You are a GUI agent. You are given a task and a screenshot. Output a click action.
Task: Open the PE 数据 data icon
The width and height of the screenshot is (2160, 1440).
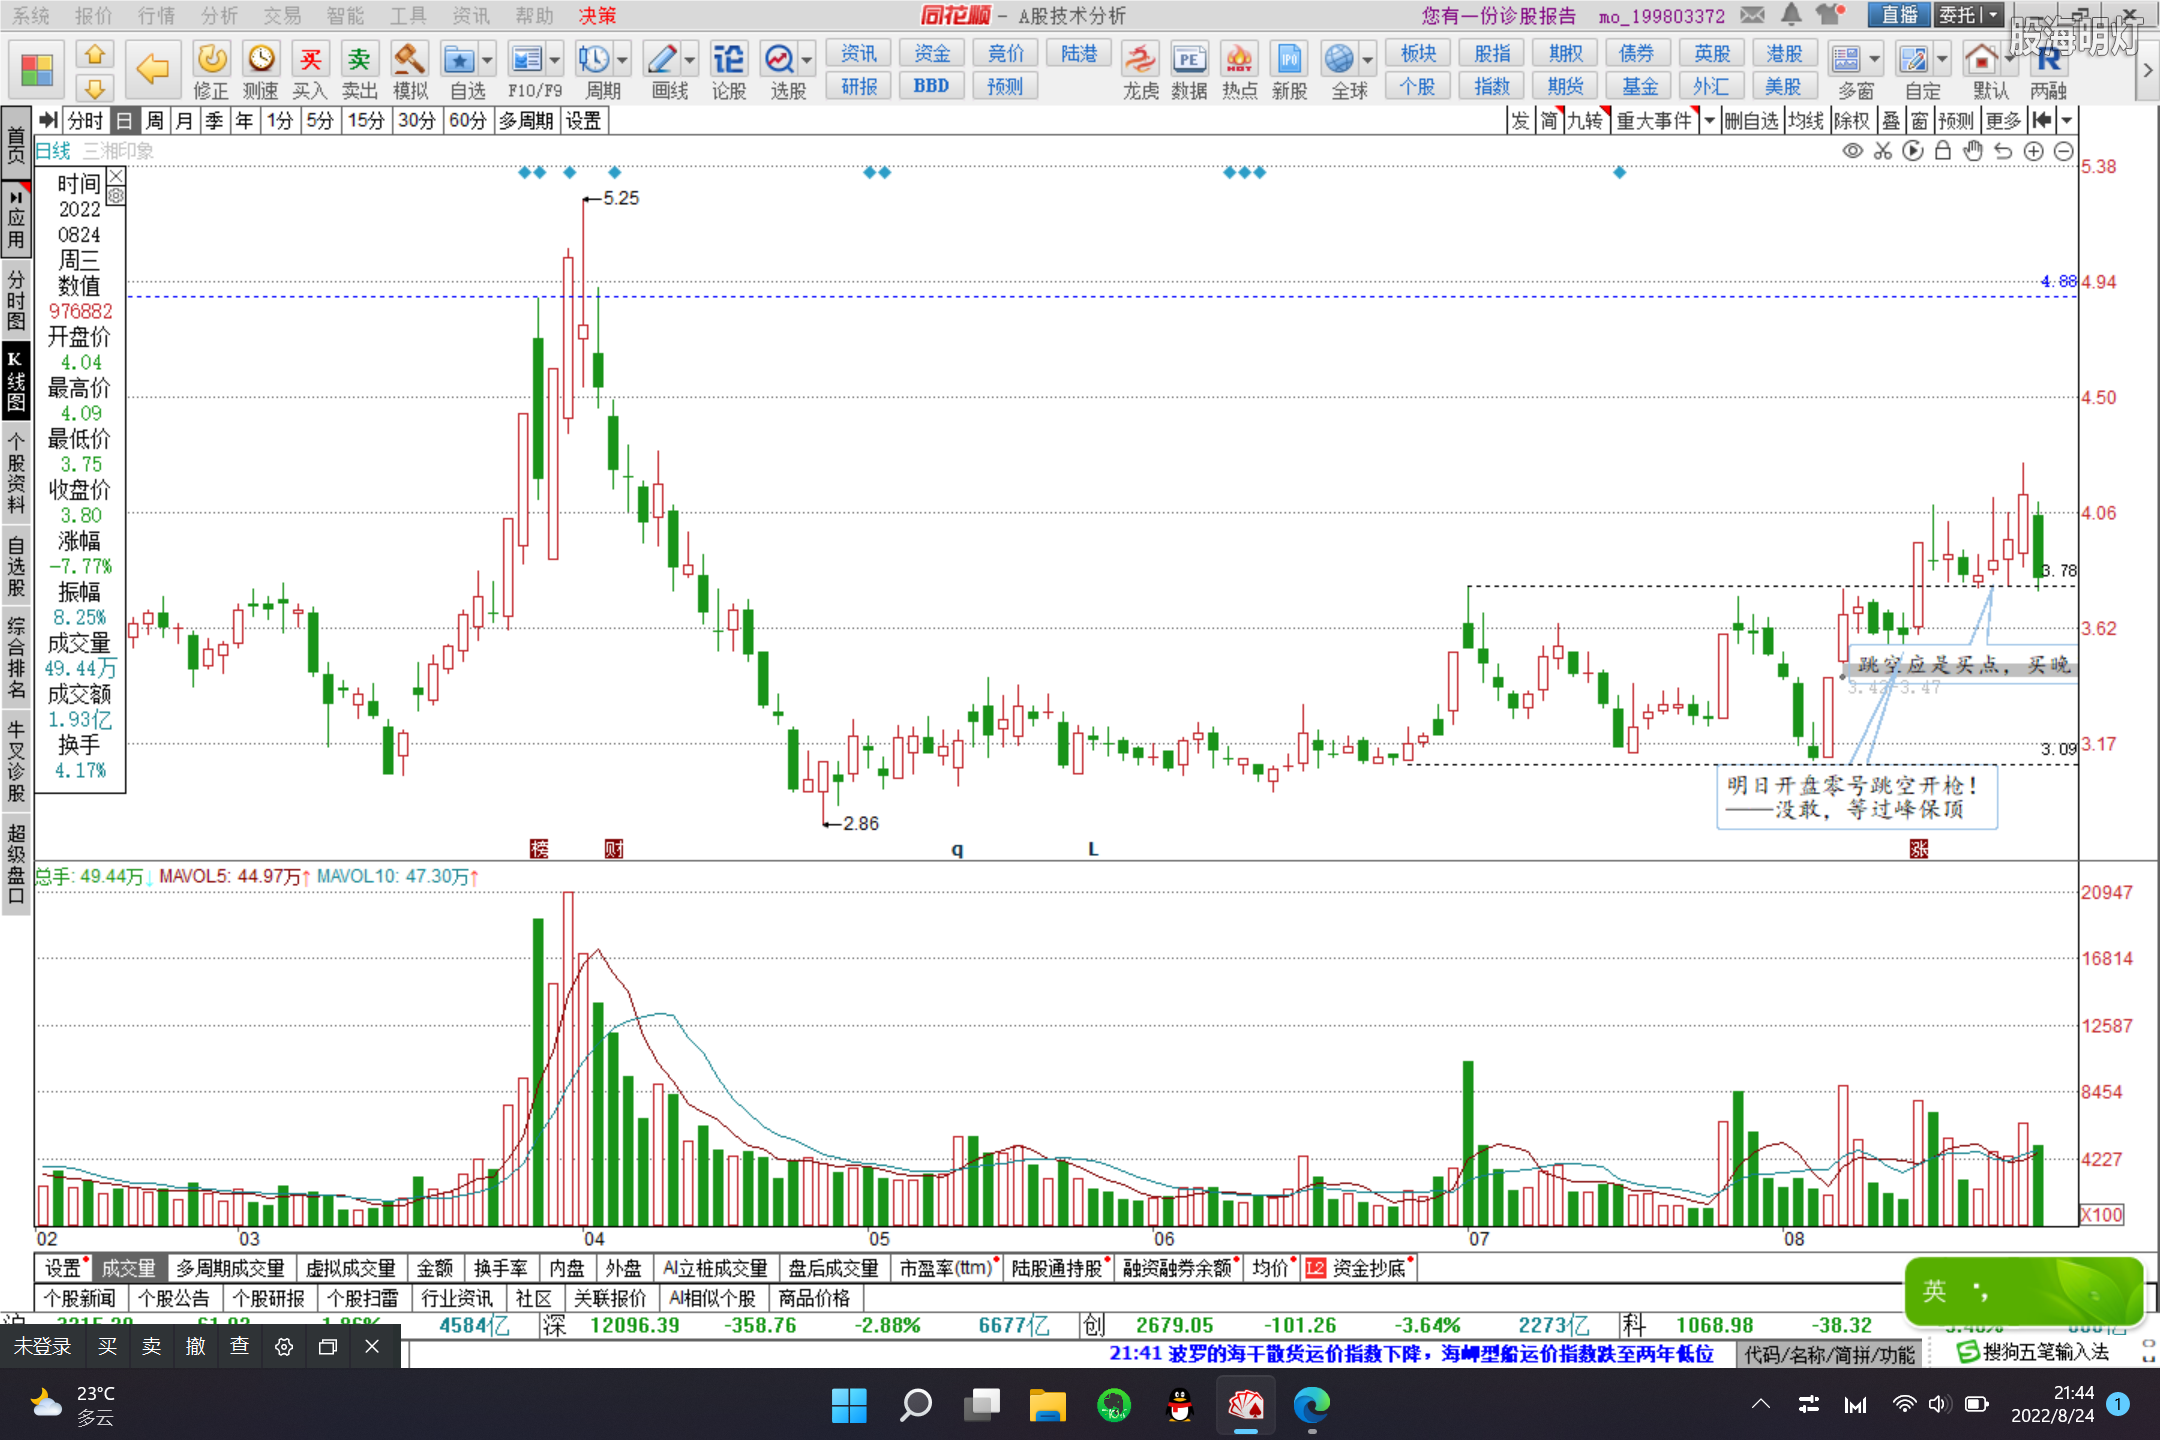(1189, 70)
